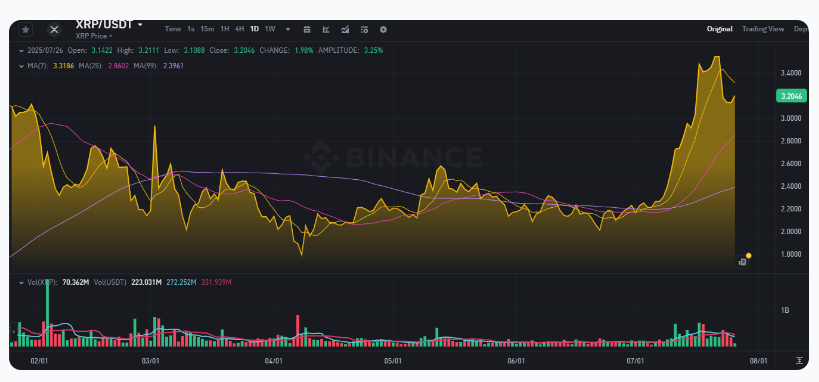Switch to the 4H interval
The image size is (819, 382).
pyautogui.click(x=239, y=29)
